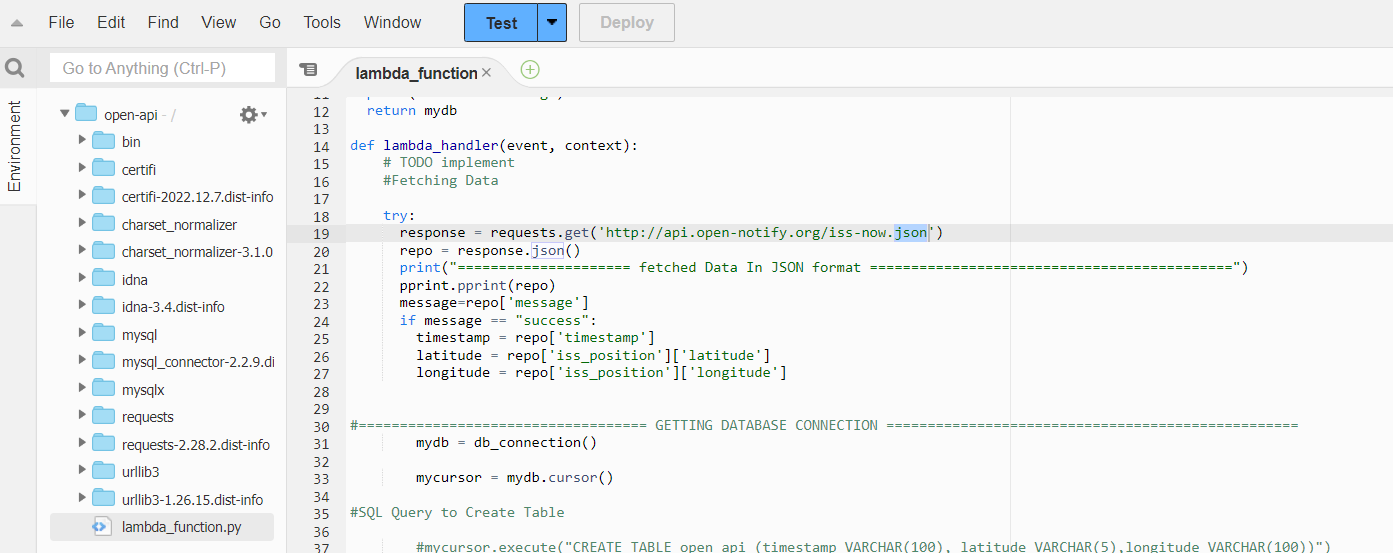Click the 'mycursor = mydb.cursor()' code line

point(514,477)
